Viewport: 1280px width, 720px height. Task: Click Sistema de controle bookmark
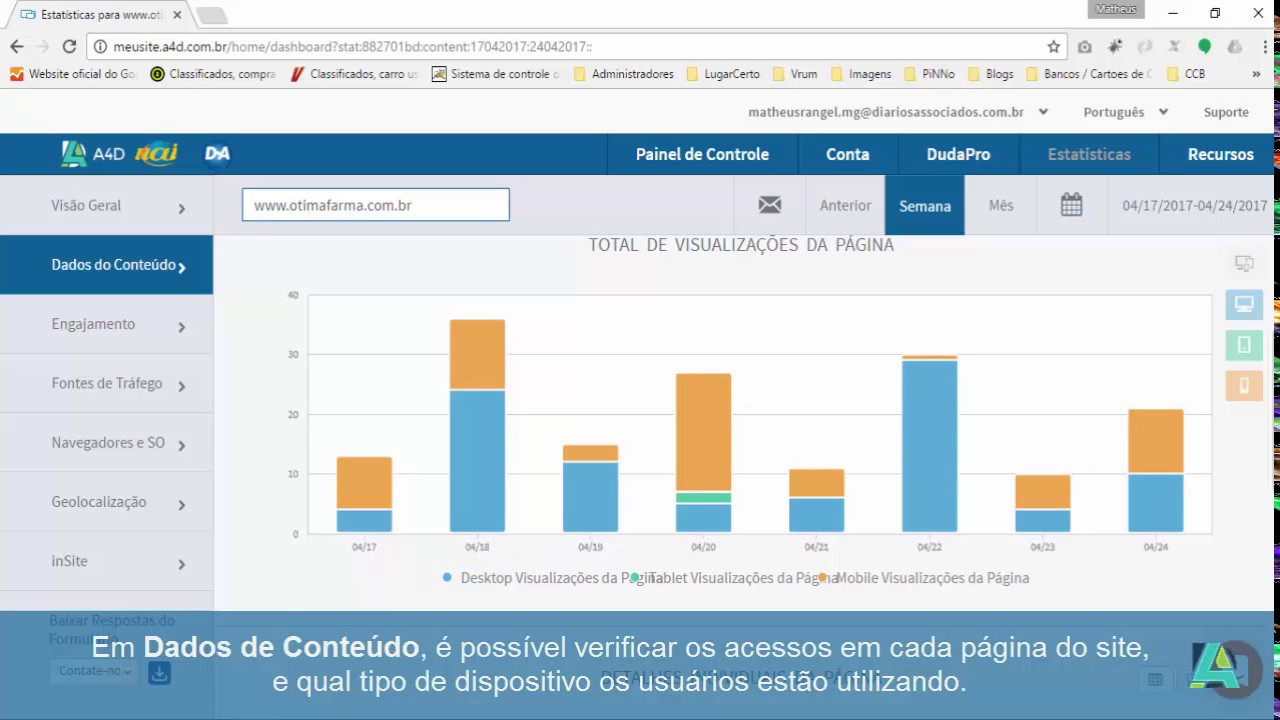(x=495, y=74)
